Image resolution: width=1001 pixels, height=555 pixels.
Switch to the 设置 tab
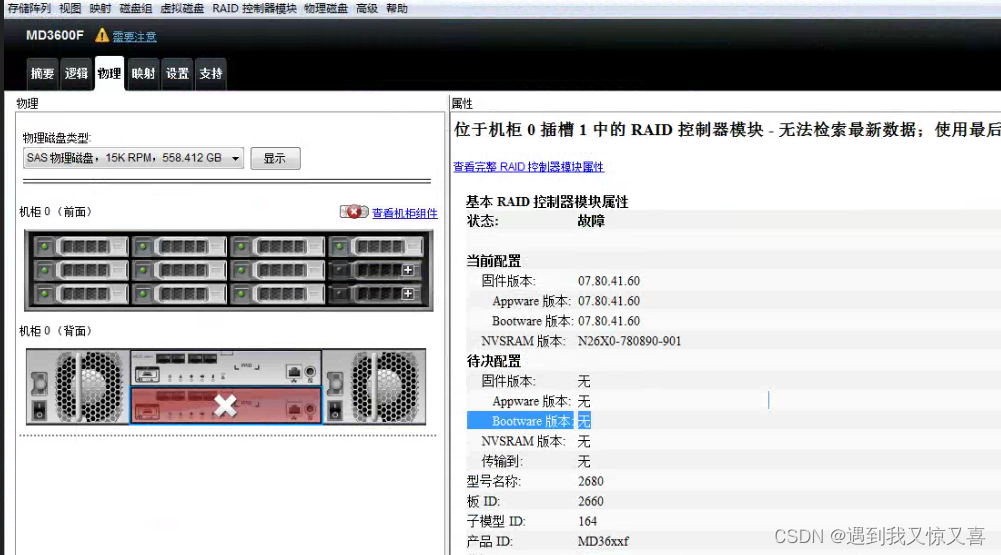click(177, 73)
